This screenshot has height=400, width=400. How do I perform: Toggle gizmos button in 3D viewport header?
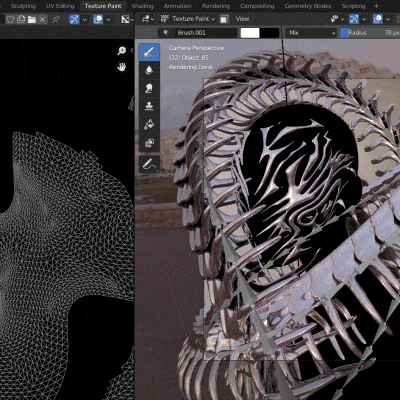[x=354, y=19]
